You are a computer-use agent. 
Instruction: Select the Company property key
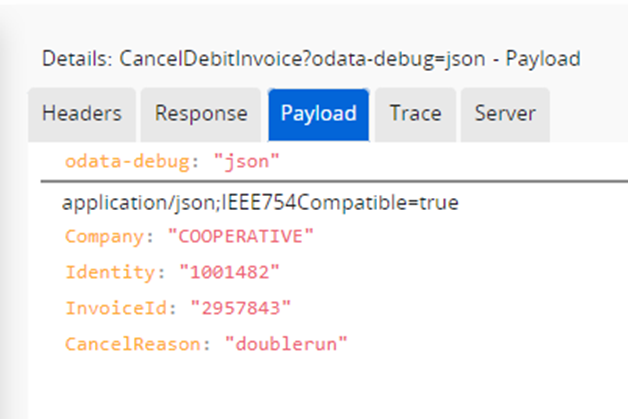coord(104,236)
